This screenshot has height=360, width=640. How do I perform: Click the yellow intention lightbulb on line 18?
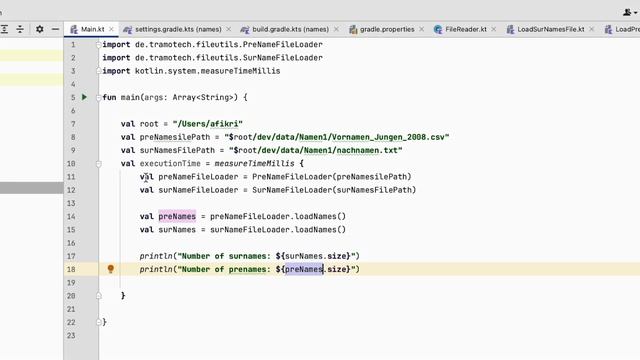111,269
